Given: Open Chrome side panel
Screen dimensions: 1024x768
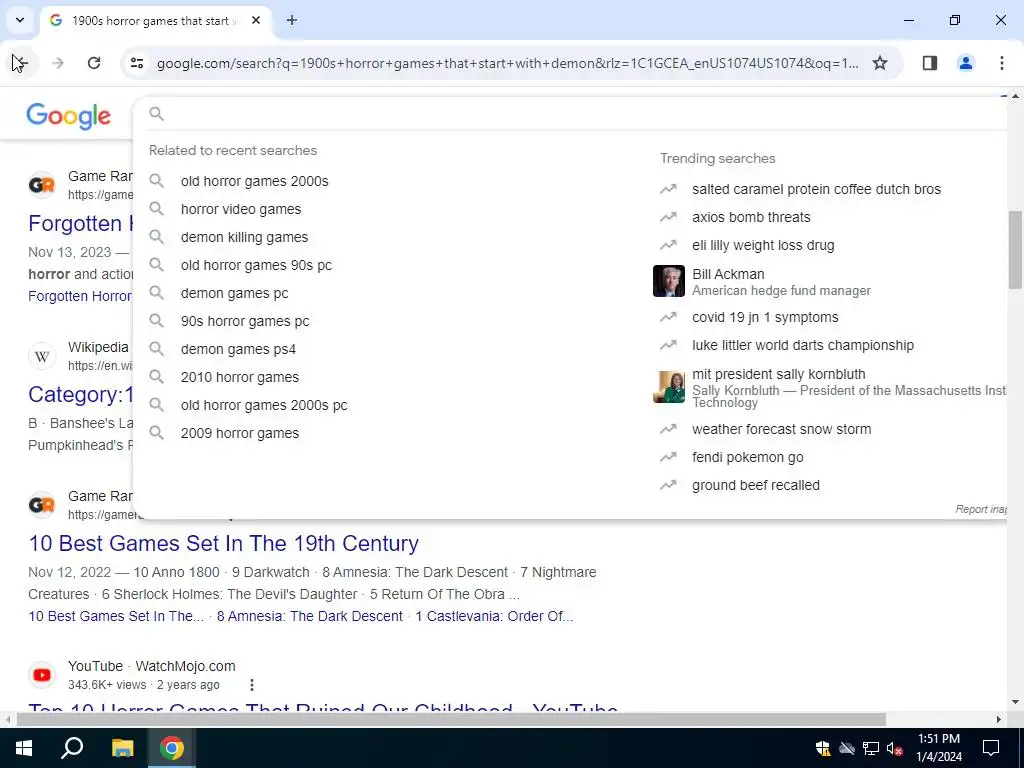Looking at the screenshot, I should coord(930,63).
